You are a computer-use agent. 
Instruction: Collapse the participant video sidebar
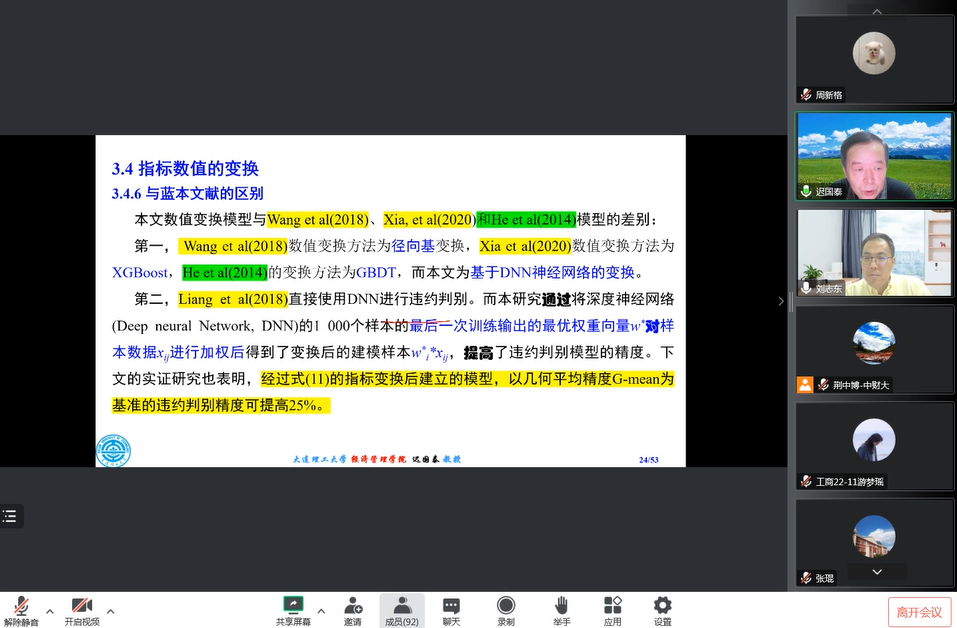781,301
